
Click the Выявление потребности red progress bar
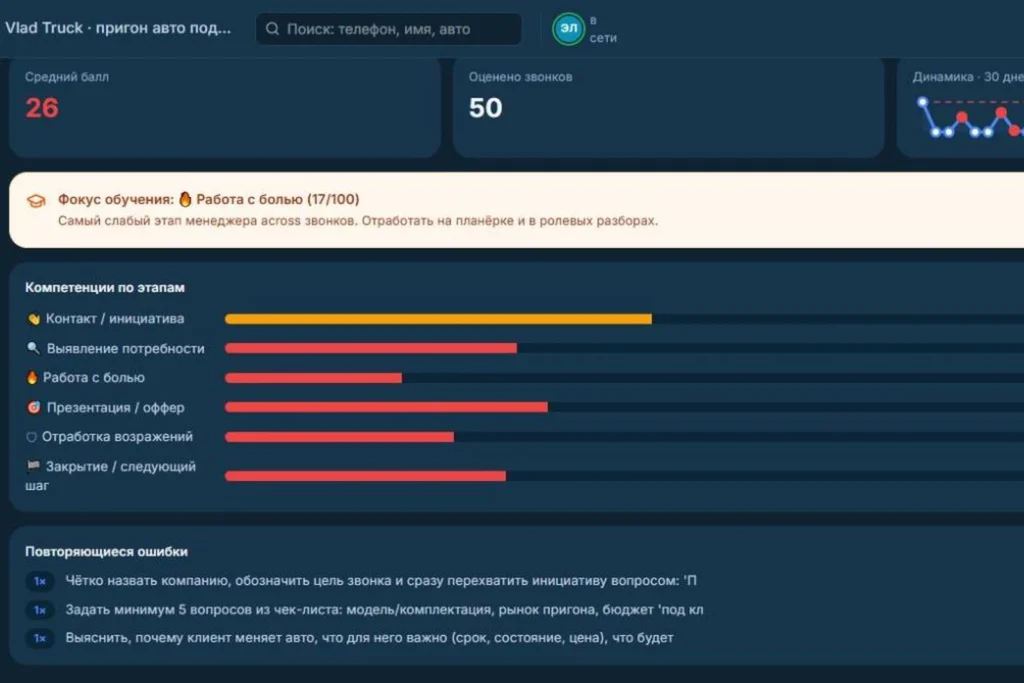pyautogui.click(x=371, y=348)
